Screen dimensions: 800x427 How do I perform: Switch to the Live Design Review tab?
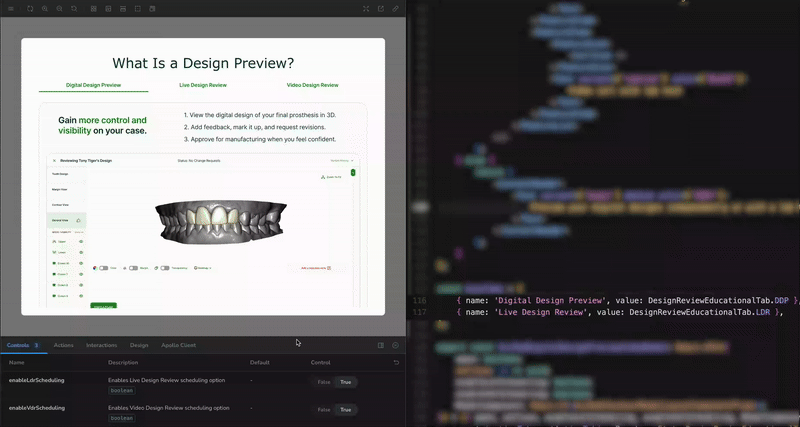click(205, 85)
